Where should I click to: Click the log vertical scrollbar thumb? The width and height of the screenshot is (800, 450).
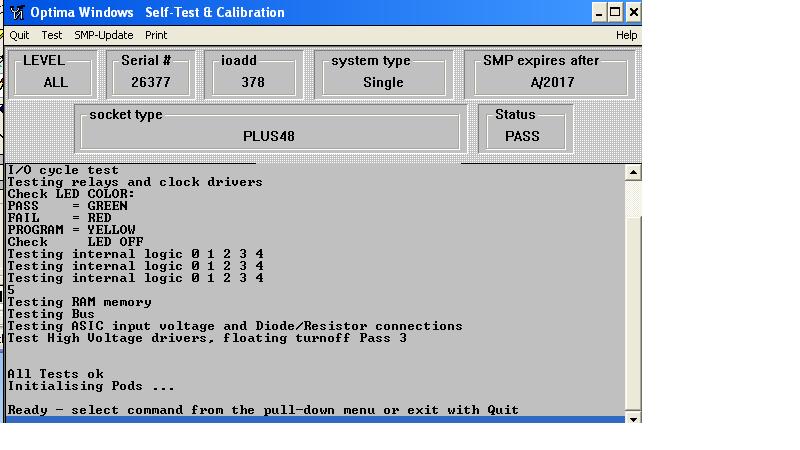tap(633, 315)
